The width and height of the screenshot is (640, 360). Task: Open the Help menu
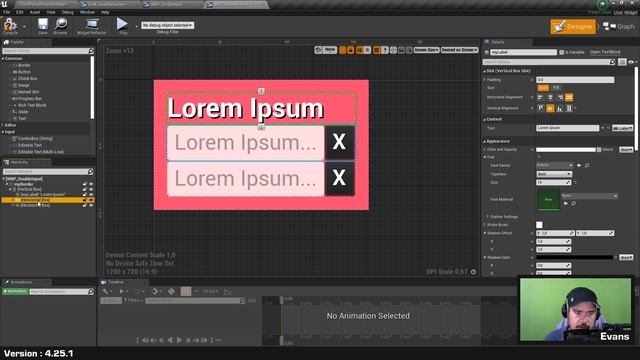(105, 12)
